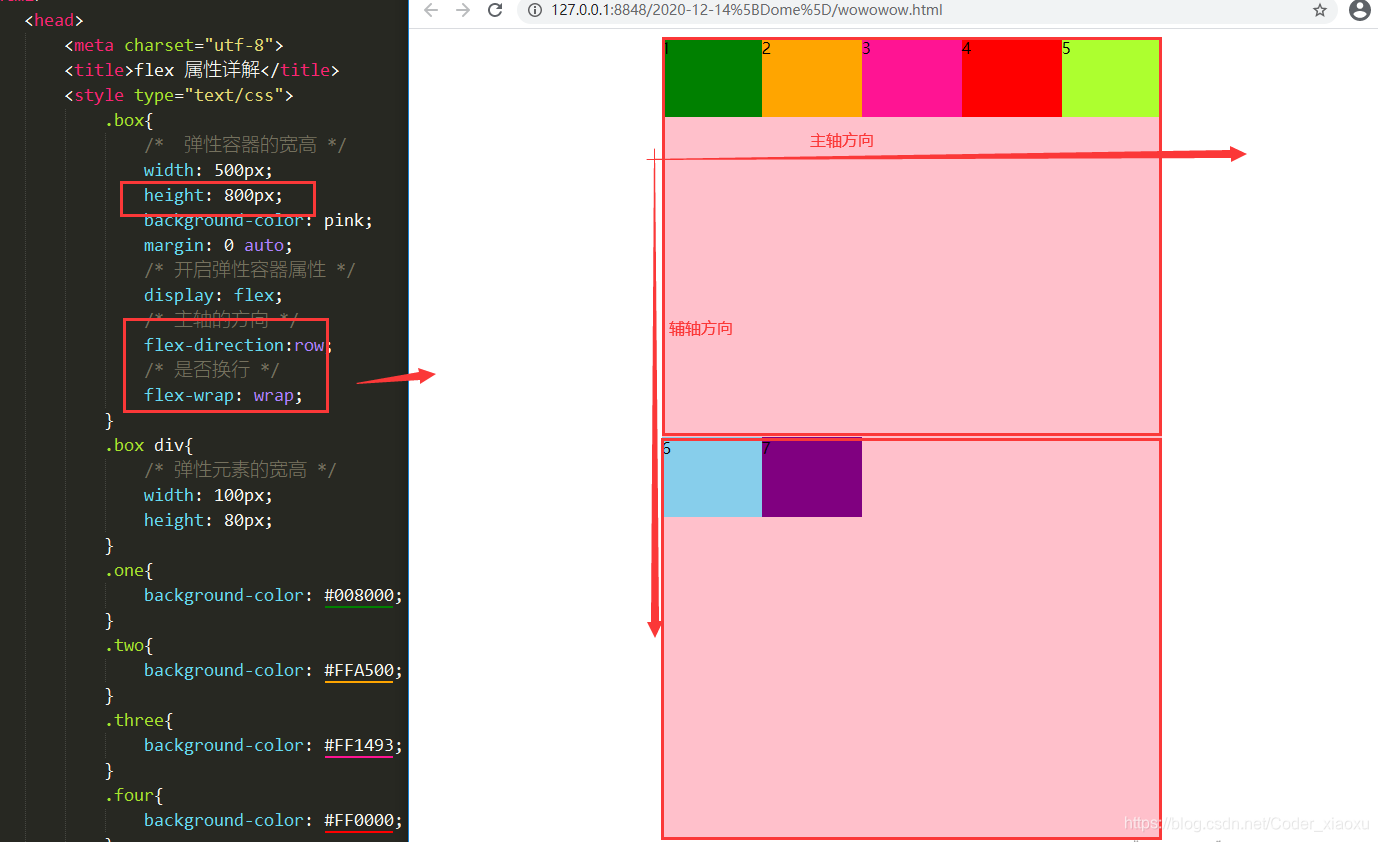Click the '.box{' selector line
Viewport: 1378px width, 842px height.
[129, 120]
